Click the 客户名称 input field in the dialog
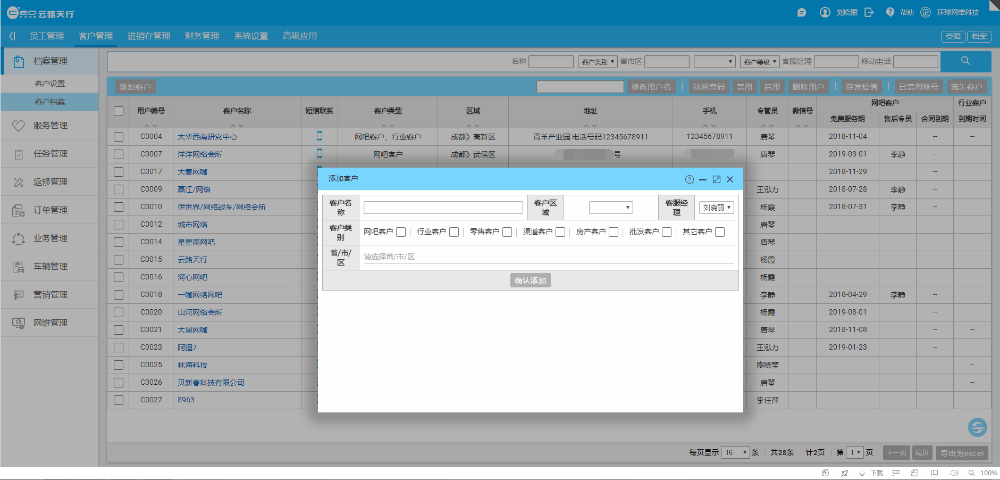Viewport: 1000px width, 480px height. [443, 207]
